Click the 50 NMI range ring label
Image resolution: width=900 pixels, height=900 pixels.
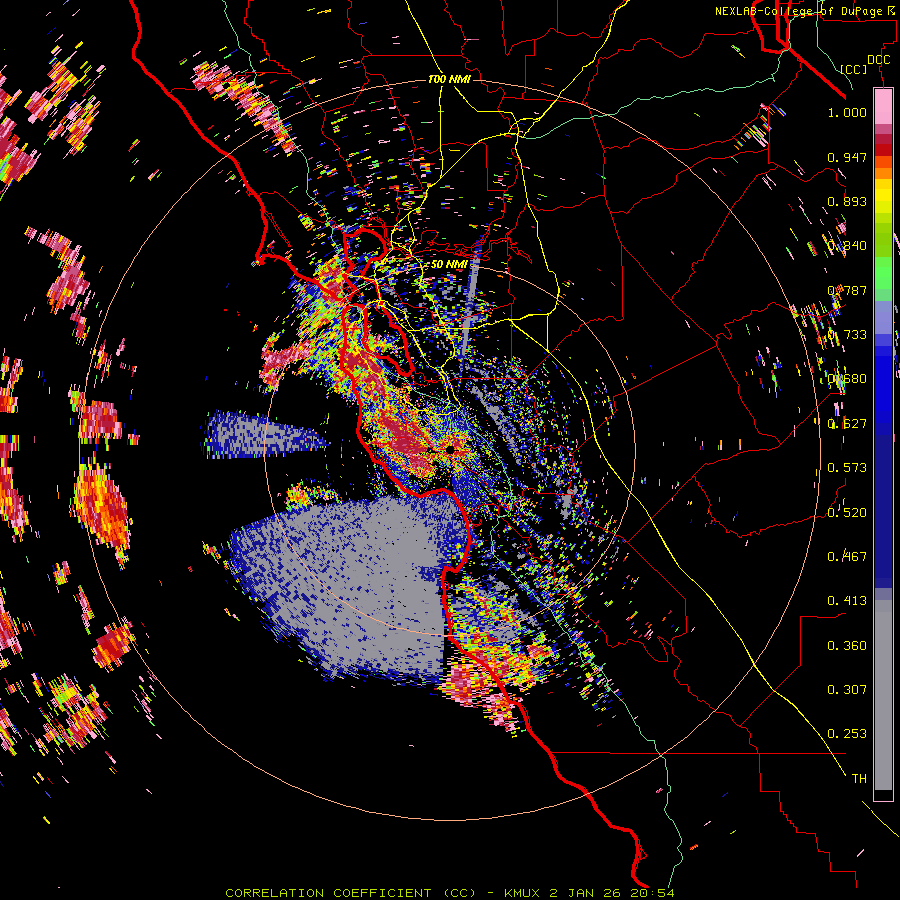(449, 264)
